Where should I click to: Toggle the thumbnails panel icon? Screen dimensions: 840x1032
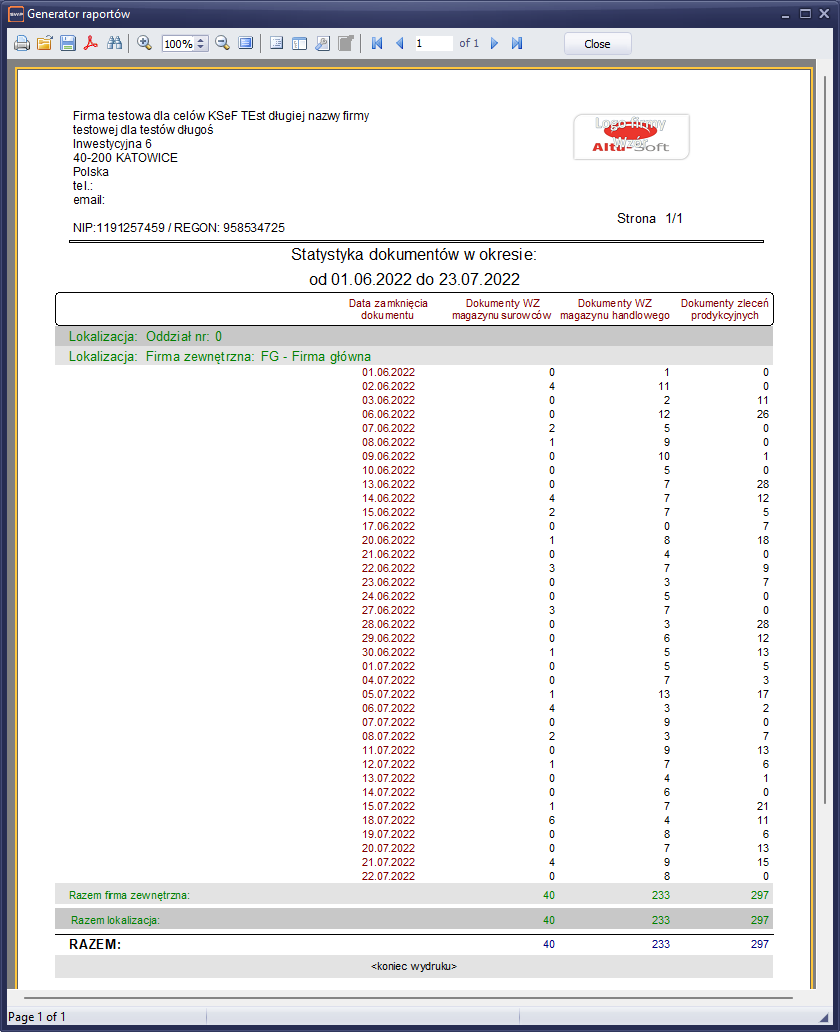pos(299,44)
